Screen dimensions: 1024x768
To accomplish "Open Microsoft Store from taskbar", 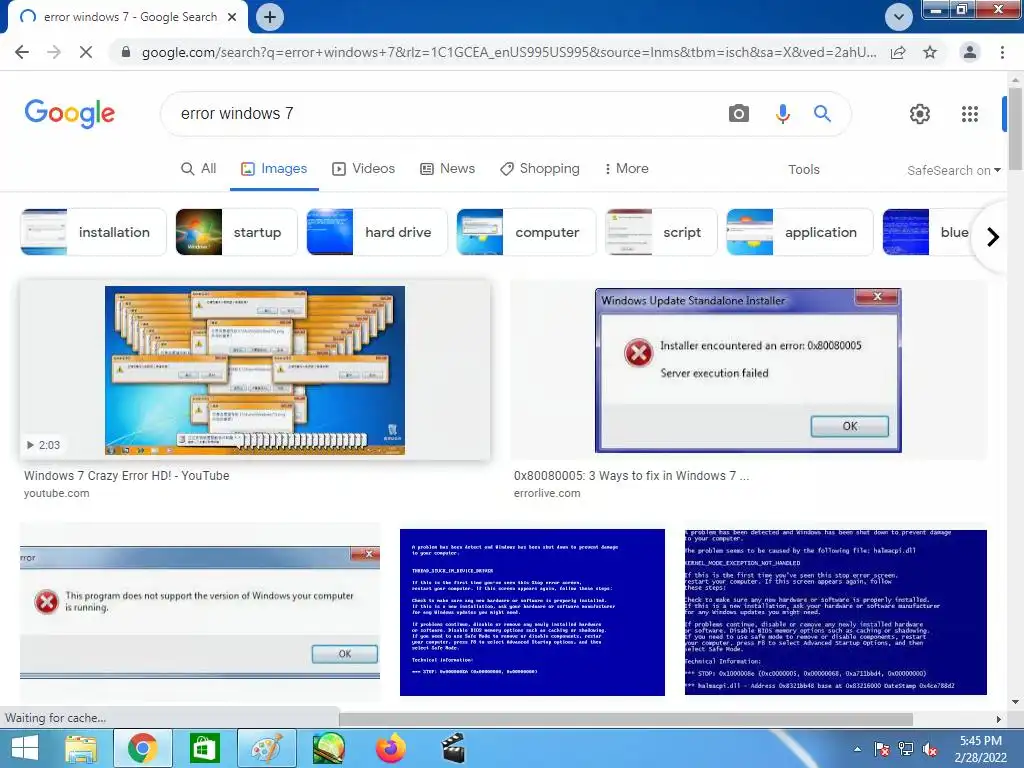I will 204,748.
